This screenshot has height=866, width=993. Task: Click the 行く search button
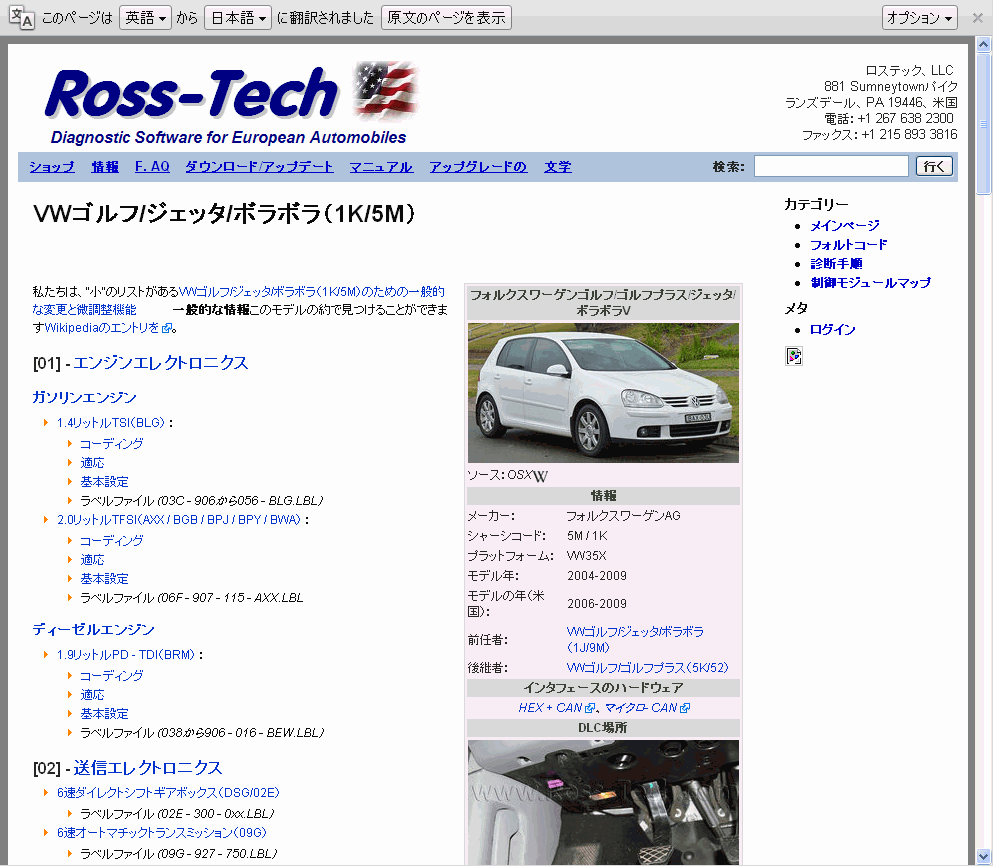point(934,167)
